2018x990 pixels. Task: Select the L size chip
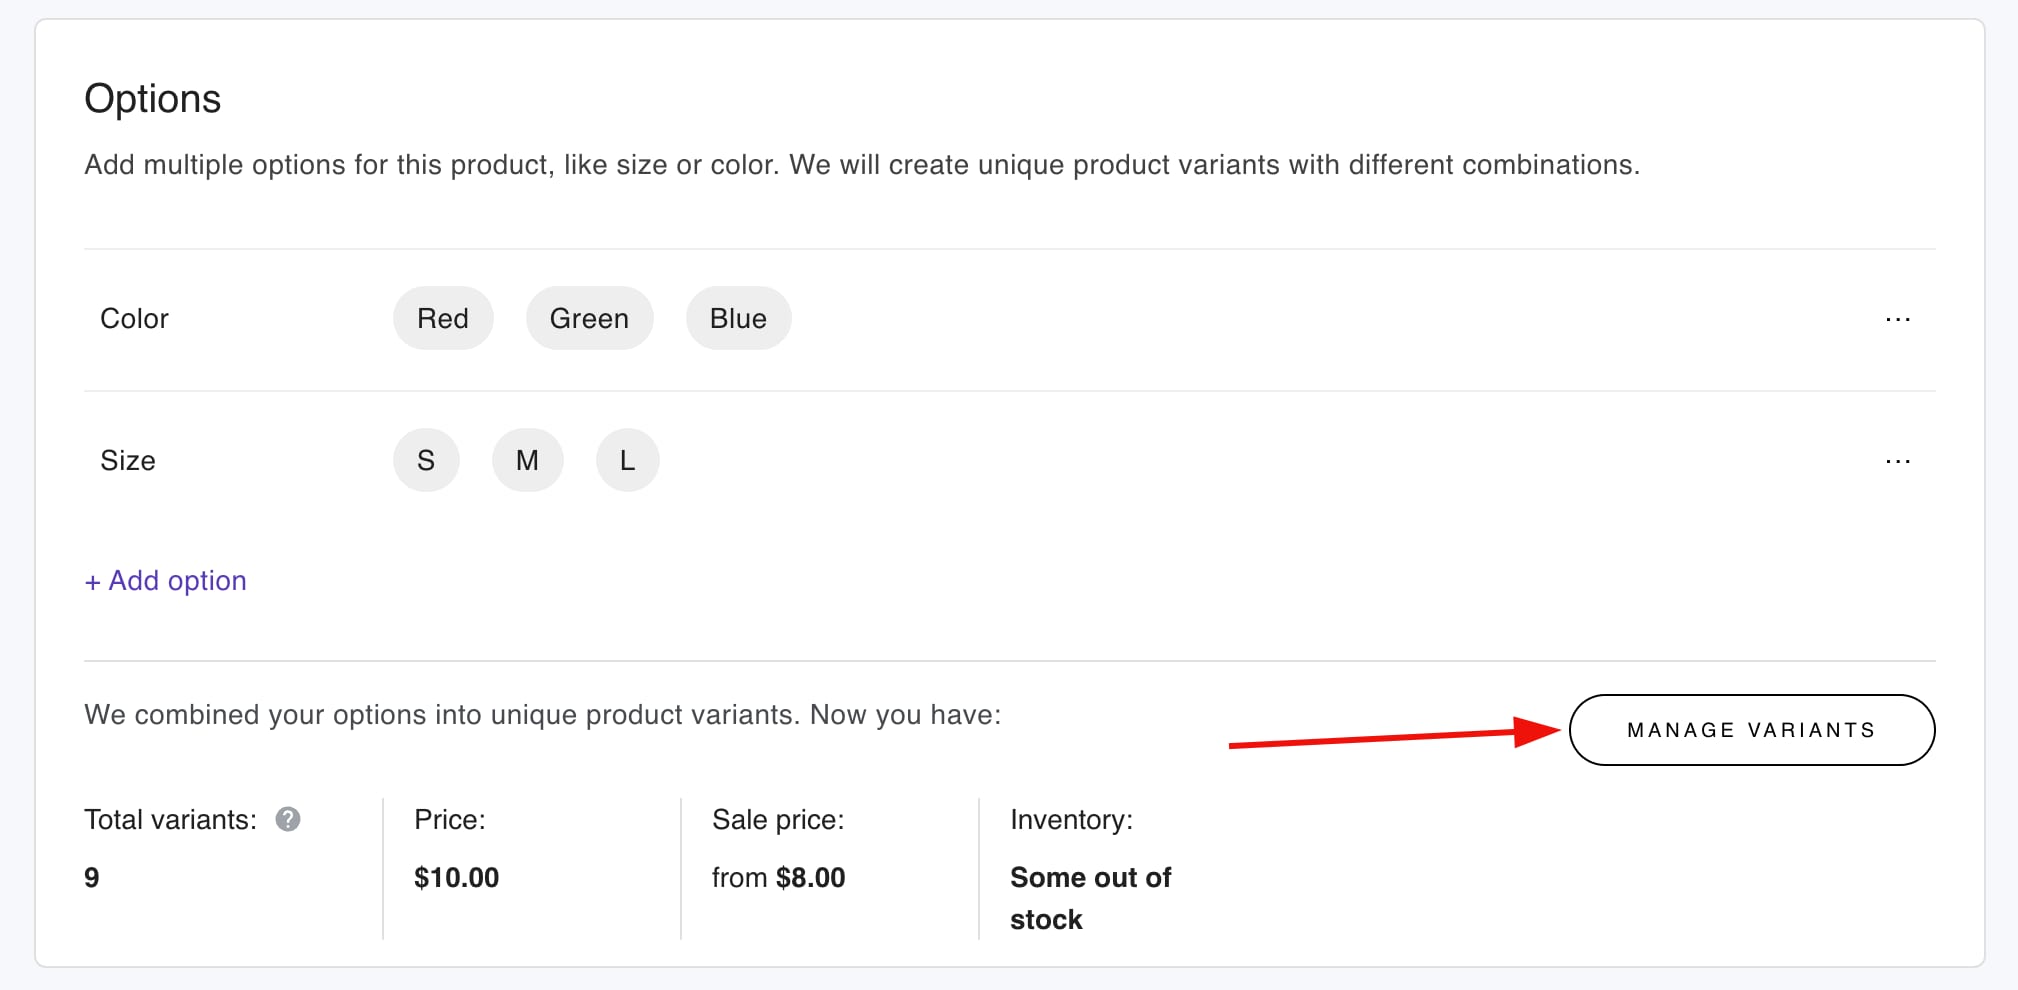point(627,461)
